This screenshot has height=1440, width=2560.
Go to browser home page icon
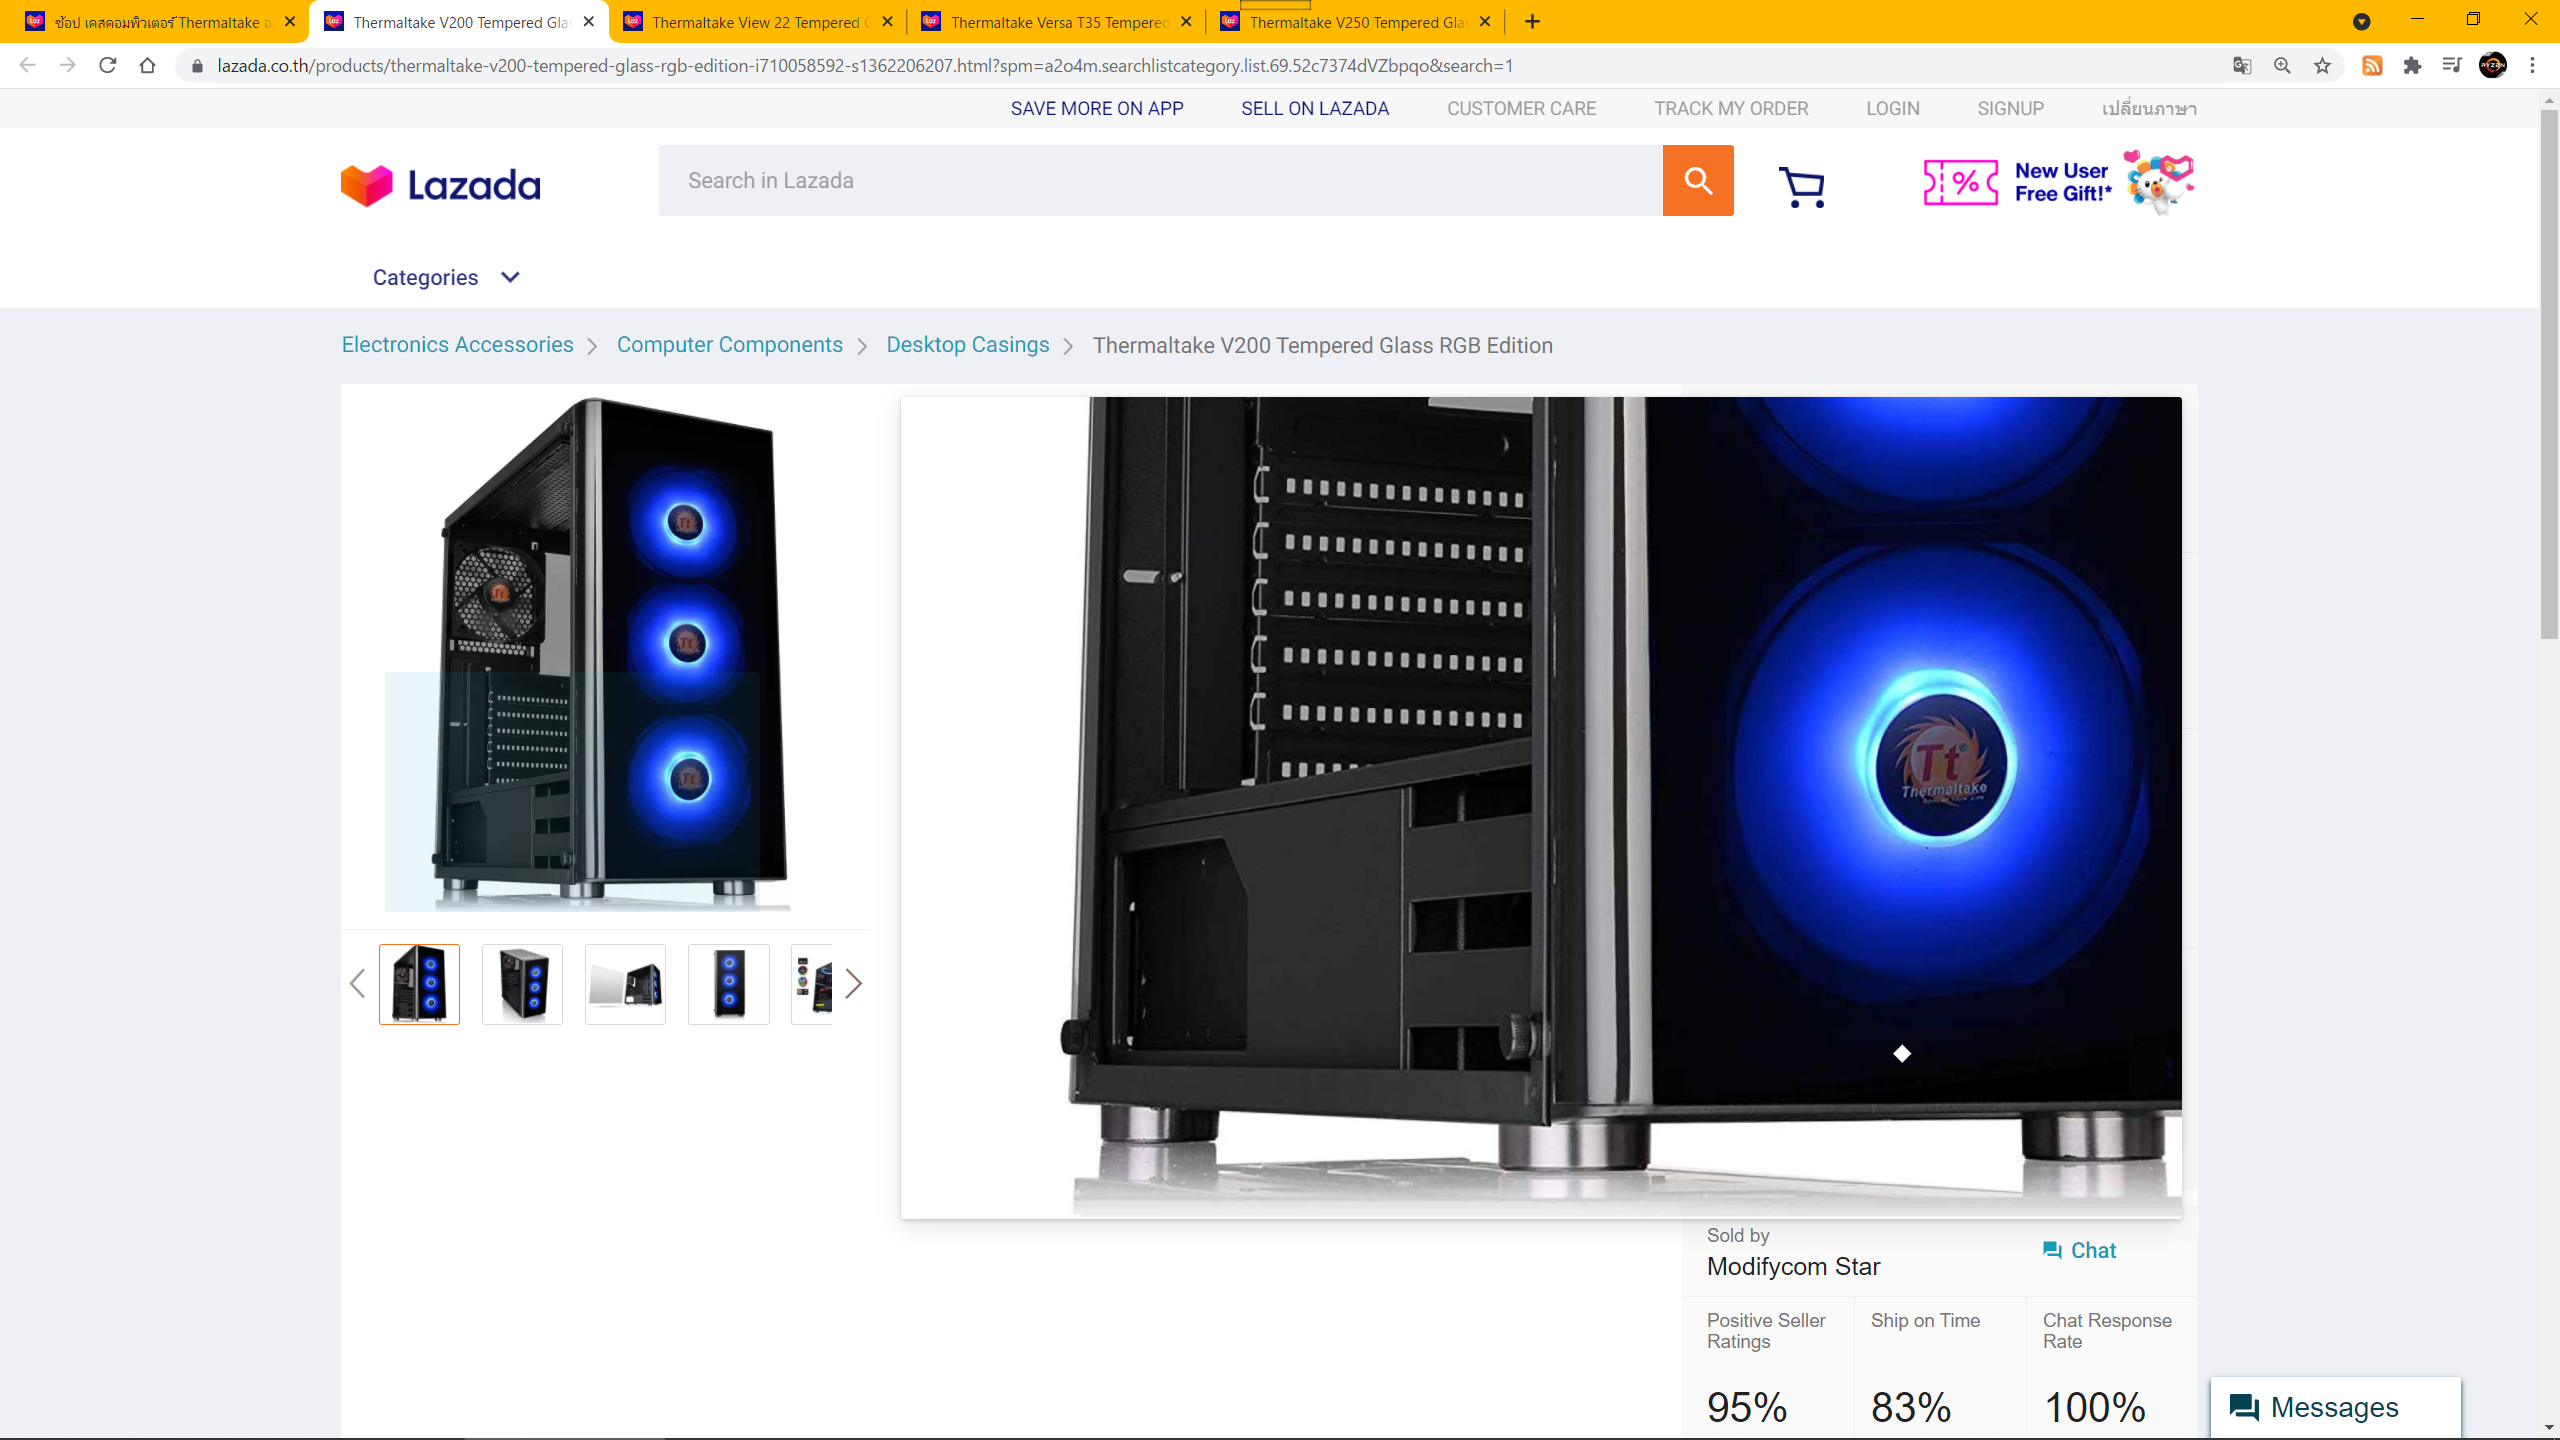148,65
